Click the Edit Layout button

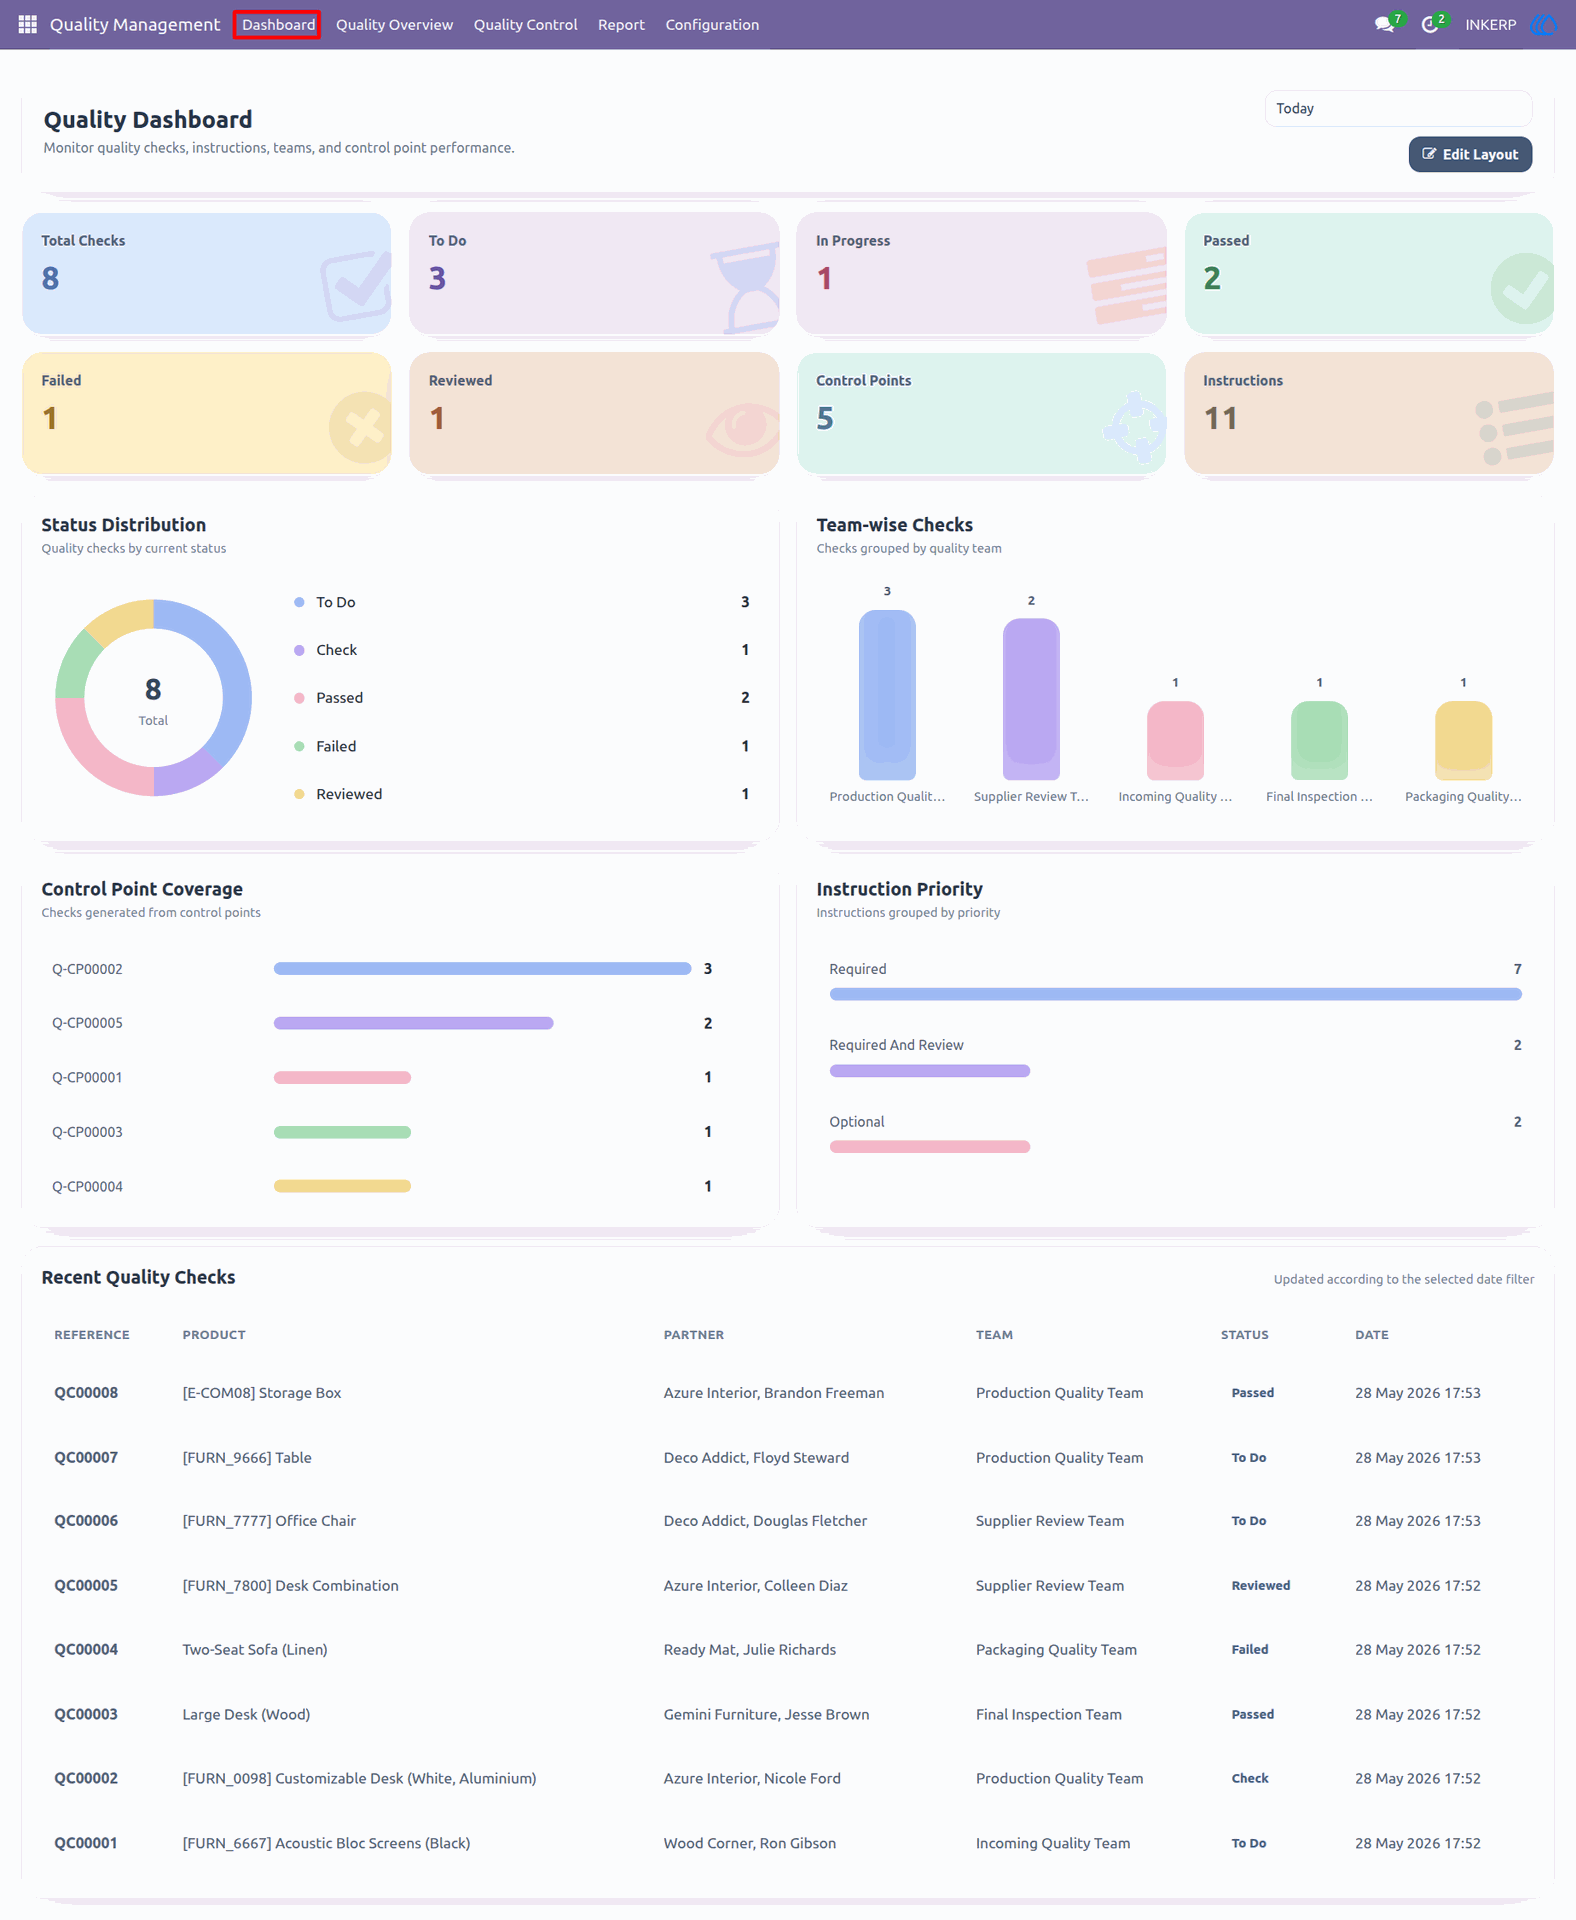tap(1470, 154)
